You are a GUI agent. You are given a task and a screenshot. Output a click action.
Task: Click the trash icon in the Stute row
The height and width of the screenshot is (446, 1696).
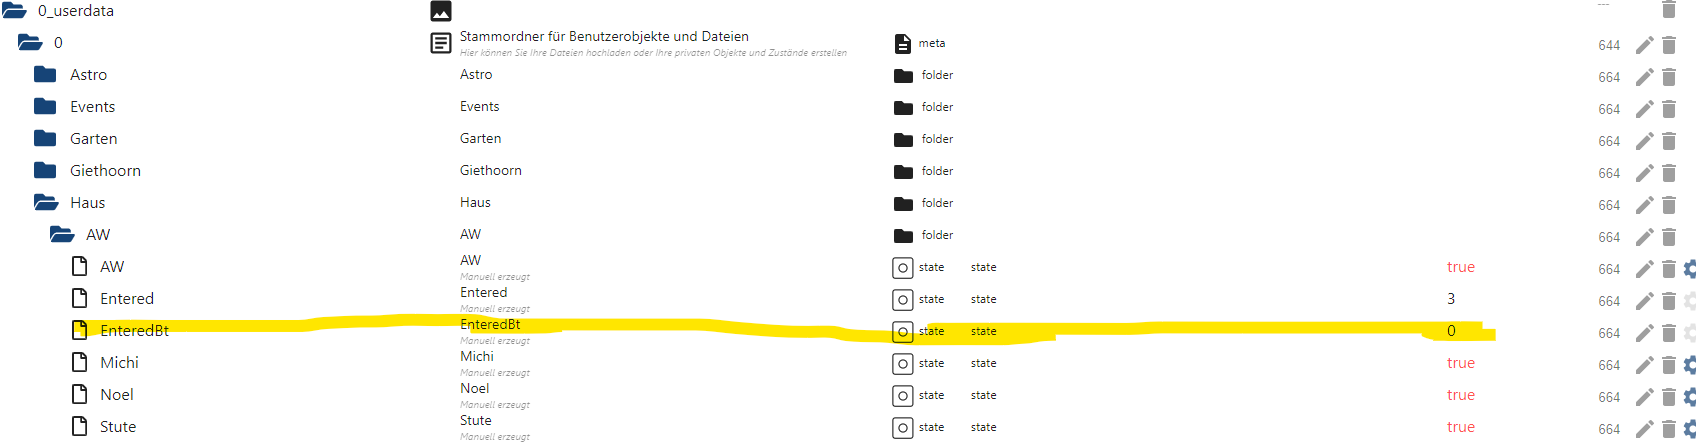[1669, 429]
